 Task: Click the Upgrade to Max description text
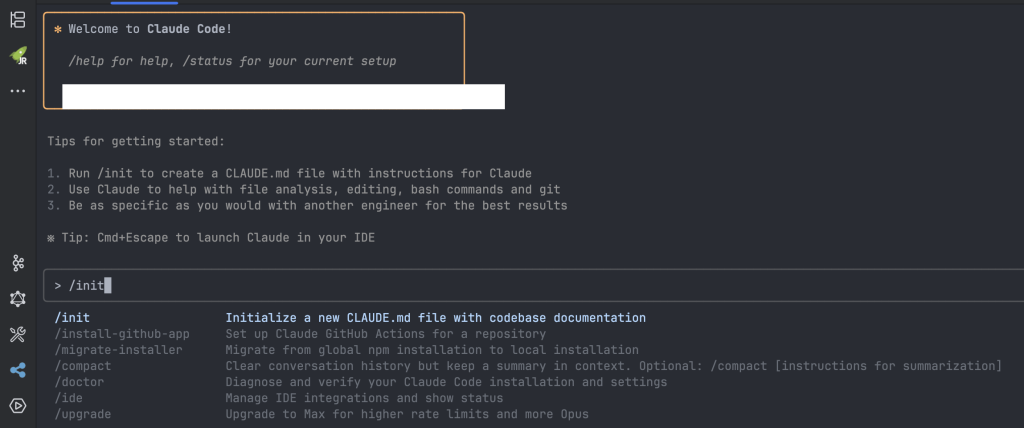click(x=407, y=414)
